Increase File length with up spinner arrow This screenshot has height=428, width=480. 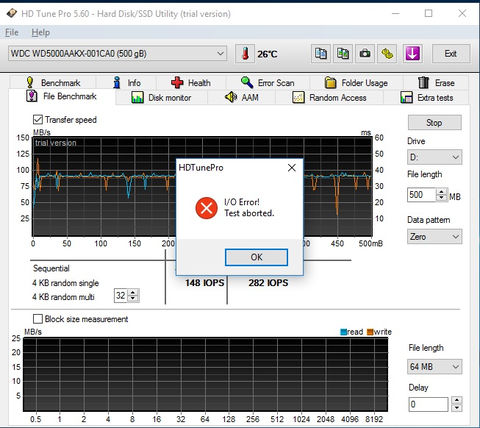click(442, 192)
